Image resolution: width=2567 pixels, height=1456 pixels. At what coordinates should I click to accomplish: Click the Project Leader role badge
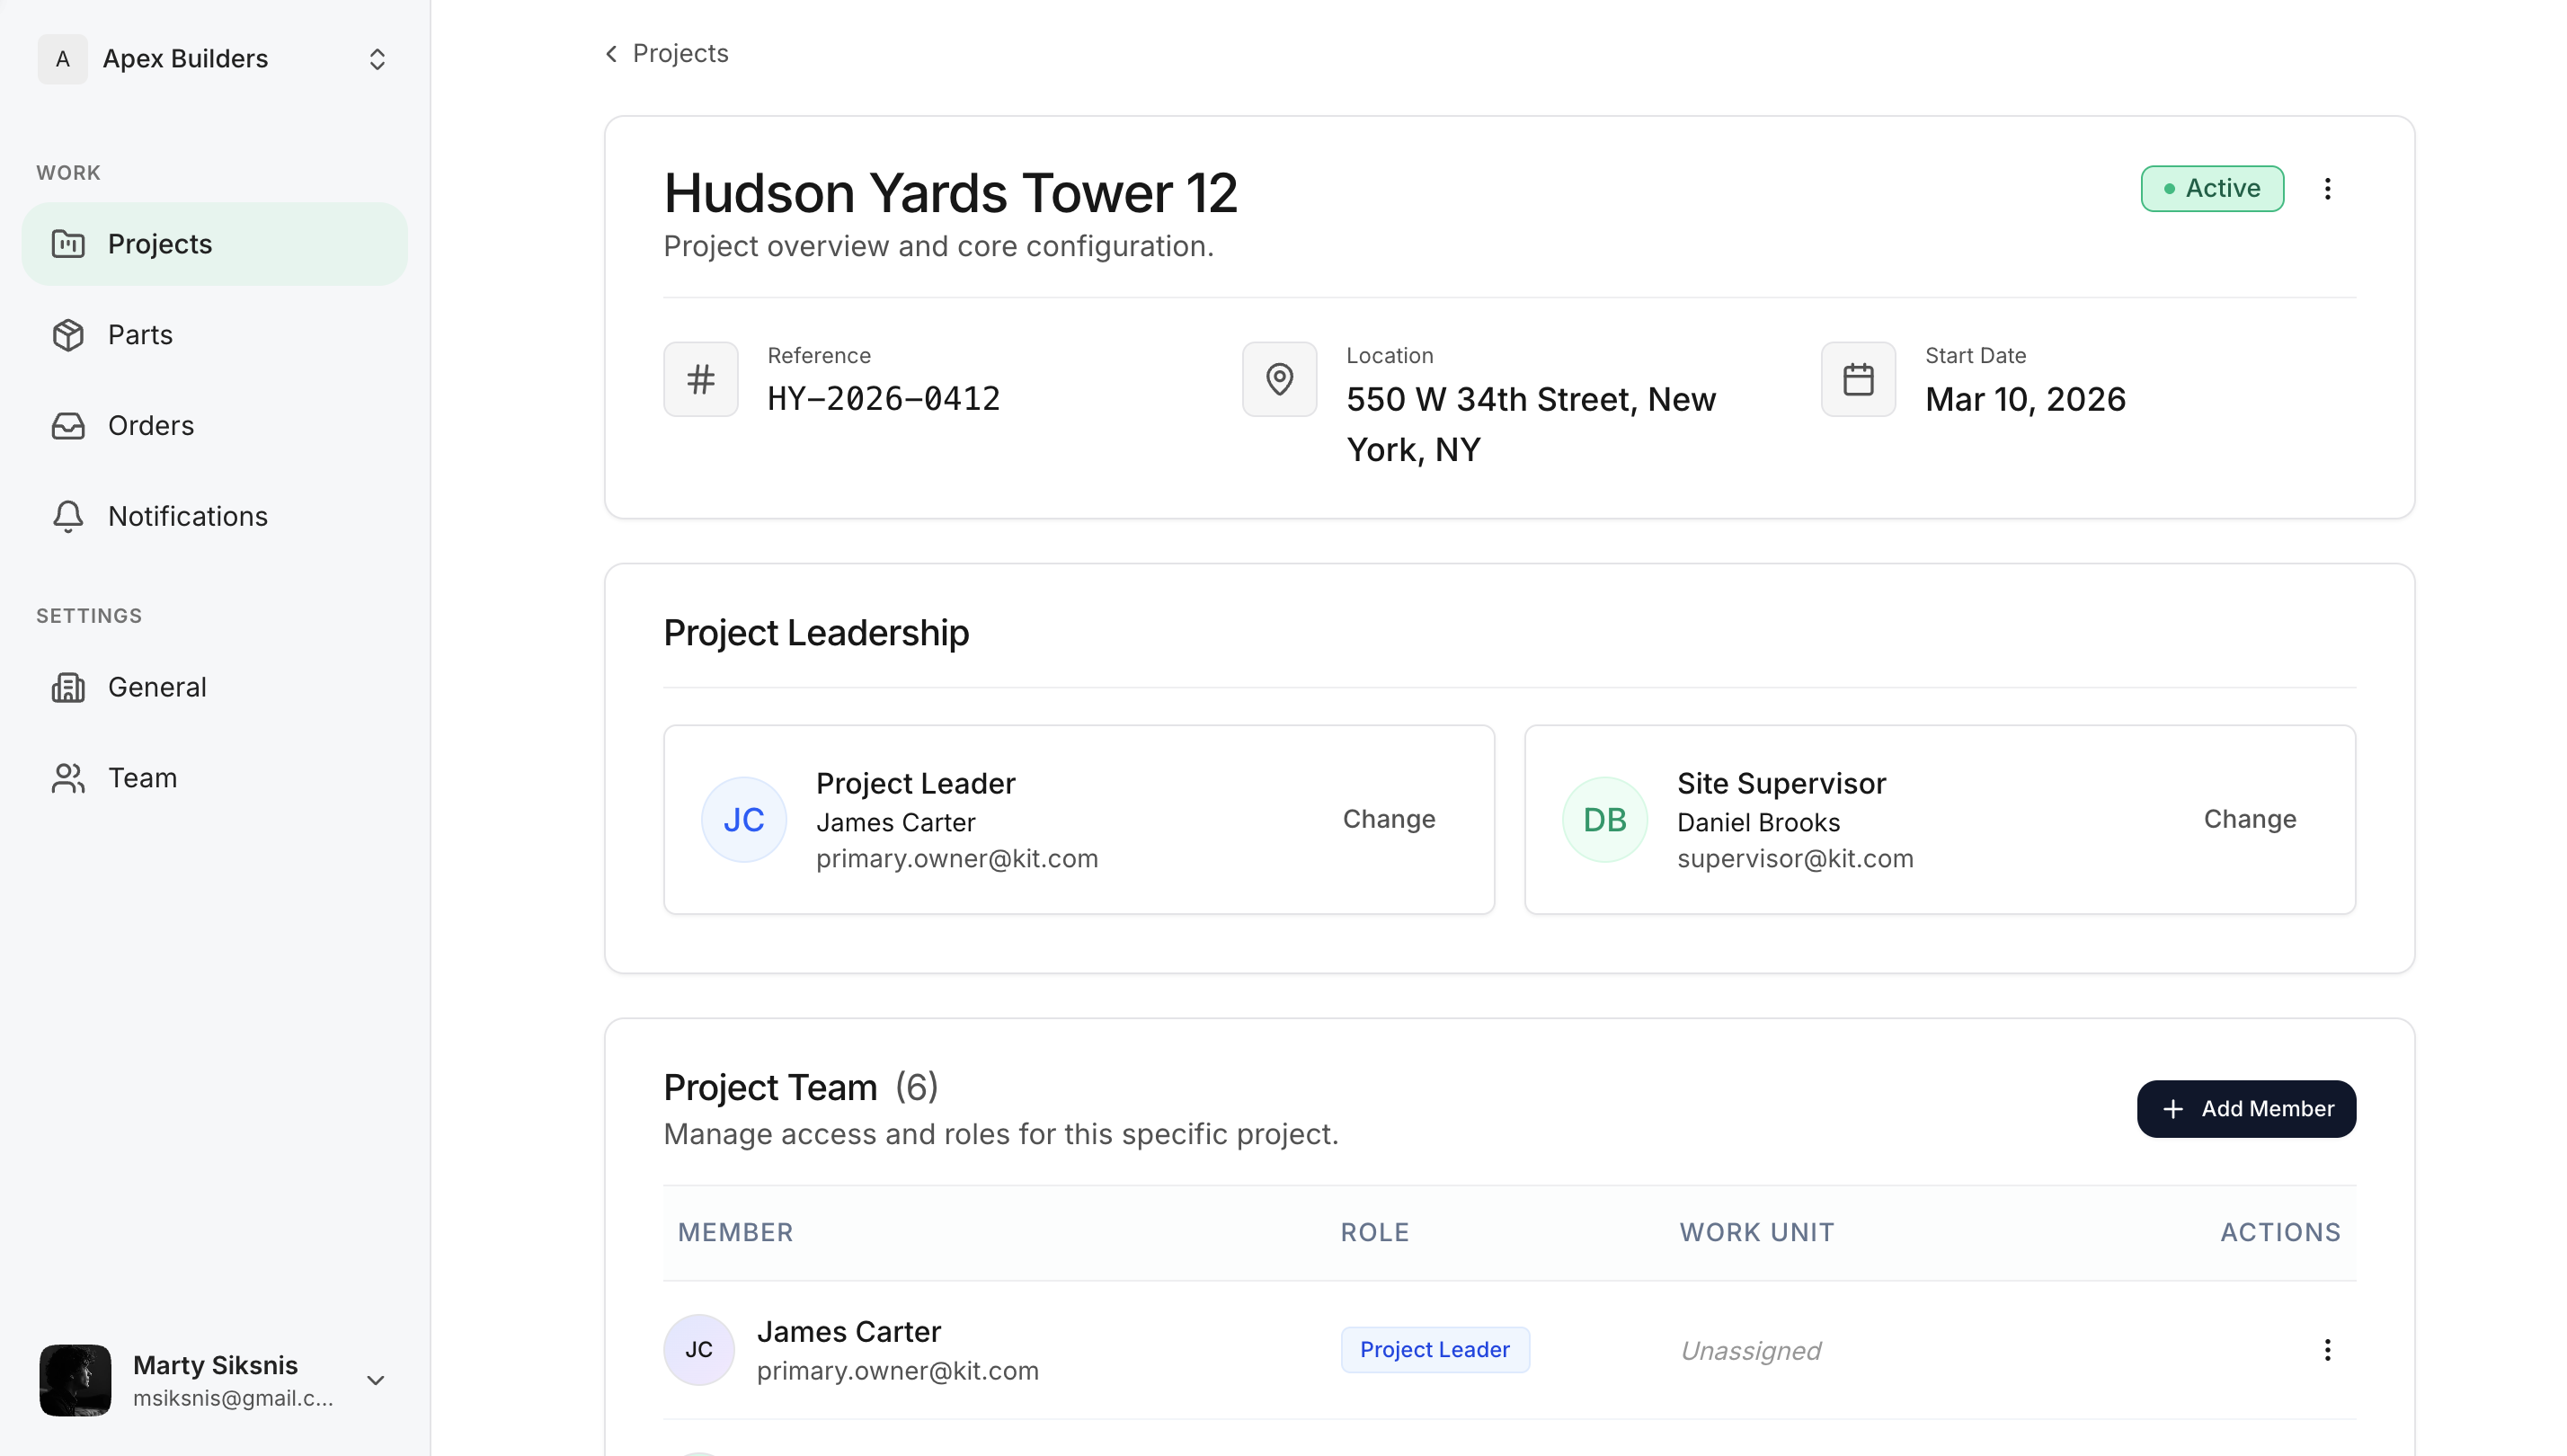(x=1435, y=1349)
